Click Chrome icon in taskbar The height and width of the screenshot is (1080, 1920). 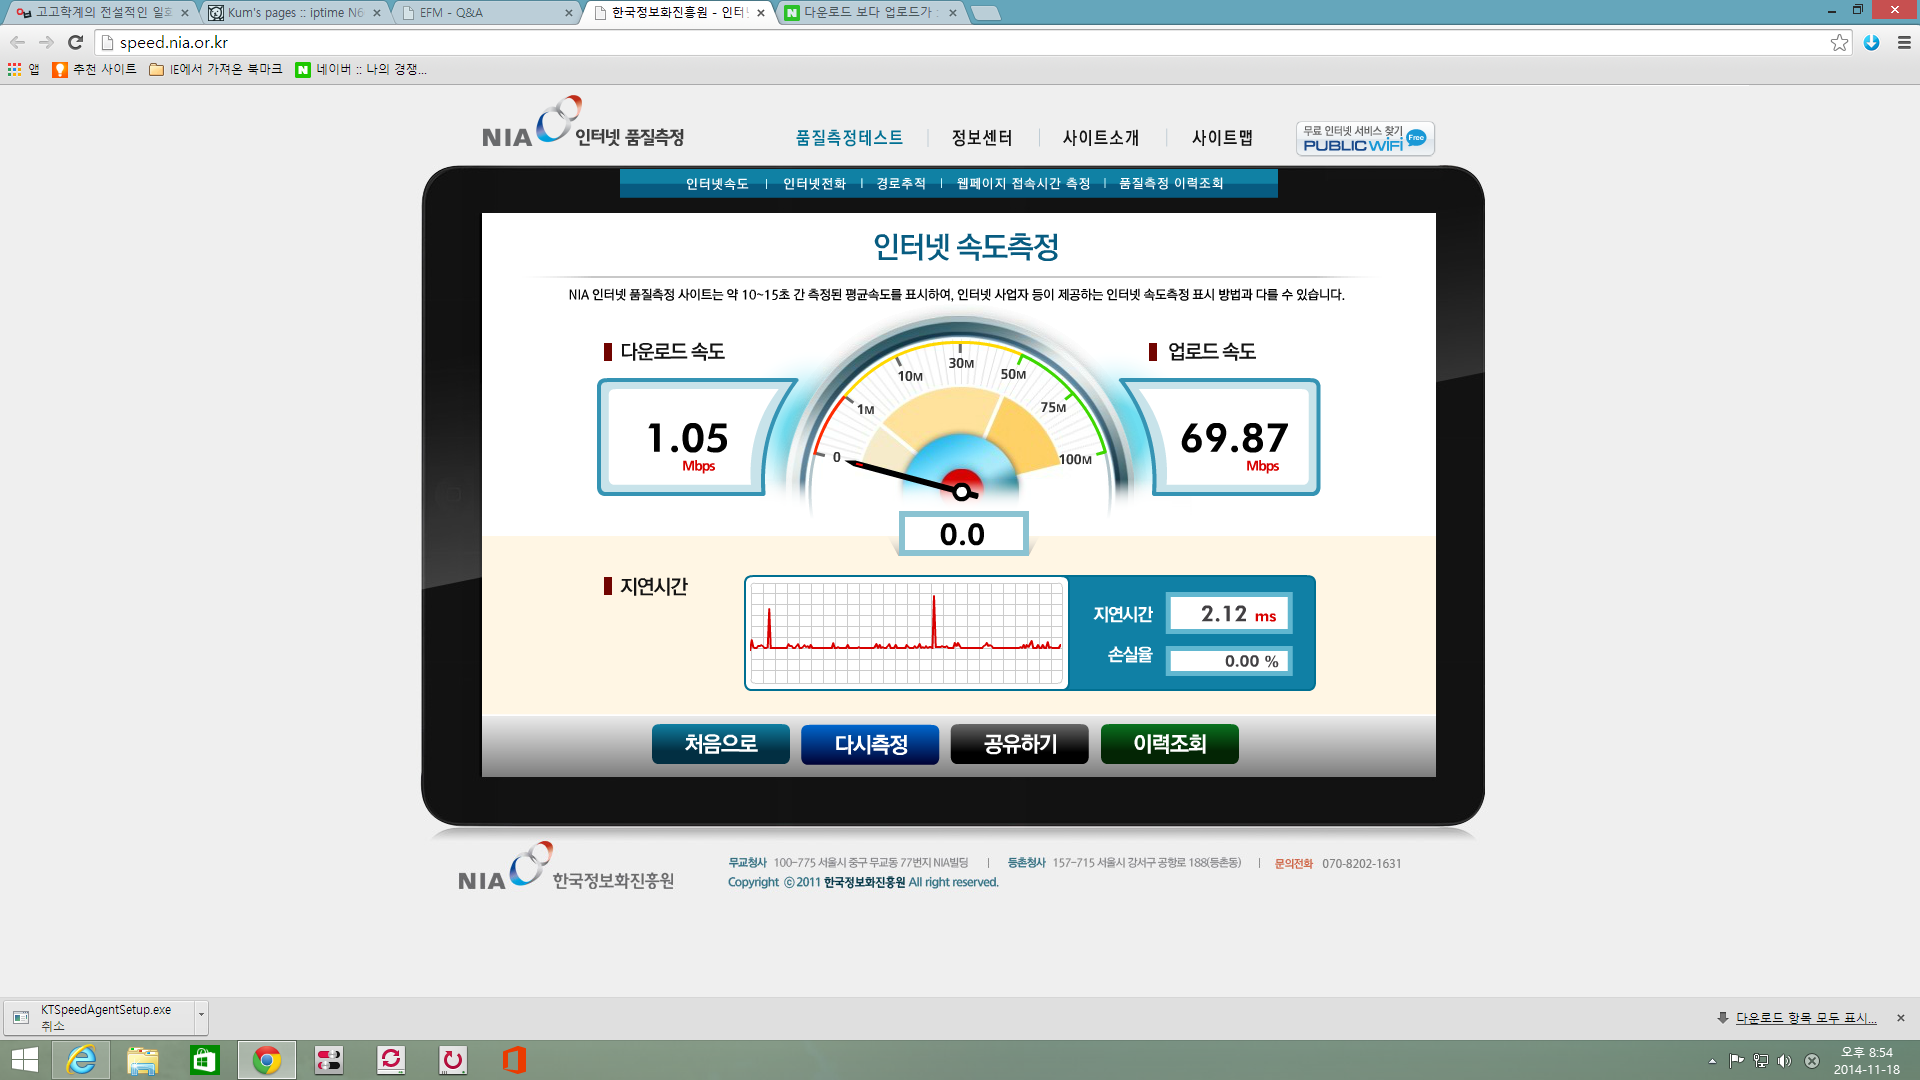click(x=267, y=1060)
